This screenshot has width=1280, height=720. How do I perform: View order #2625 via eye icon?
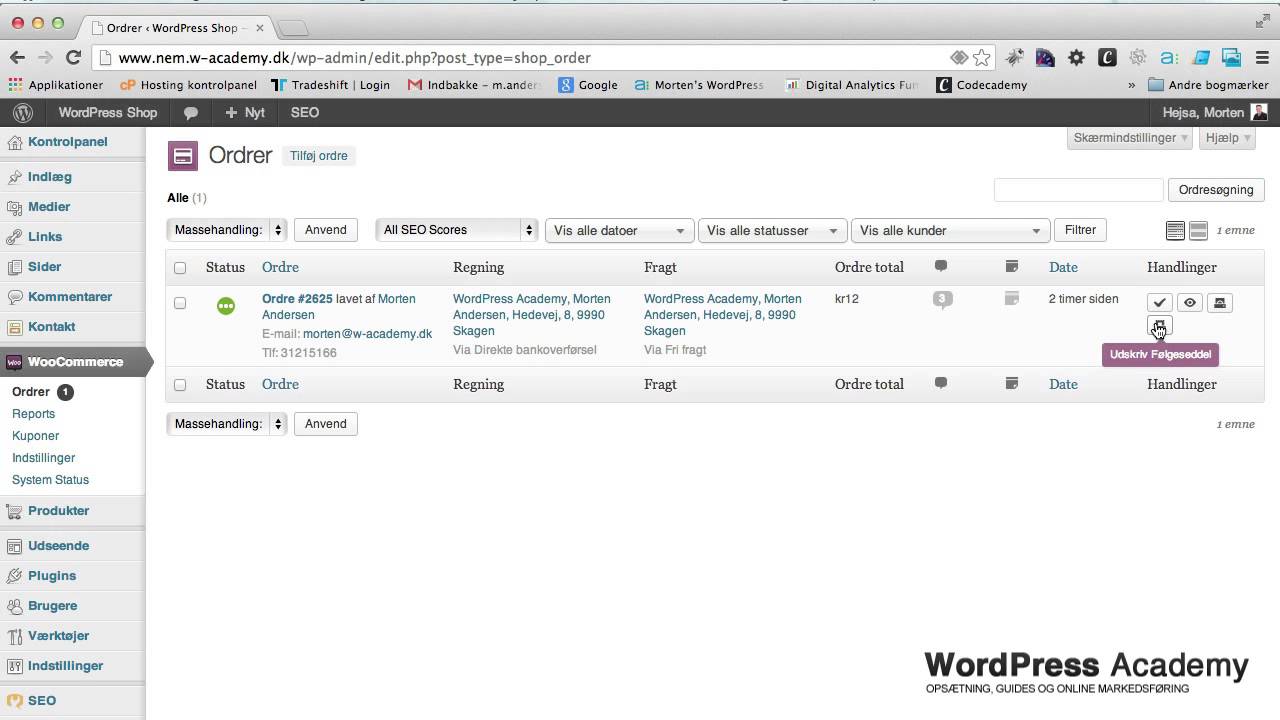click(x=1190, y=303)
